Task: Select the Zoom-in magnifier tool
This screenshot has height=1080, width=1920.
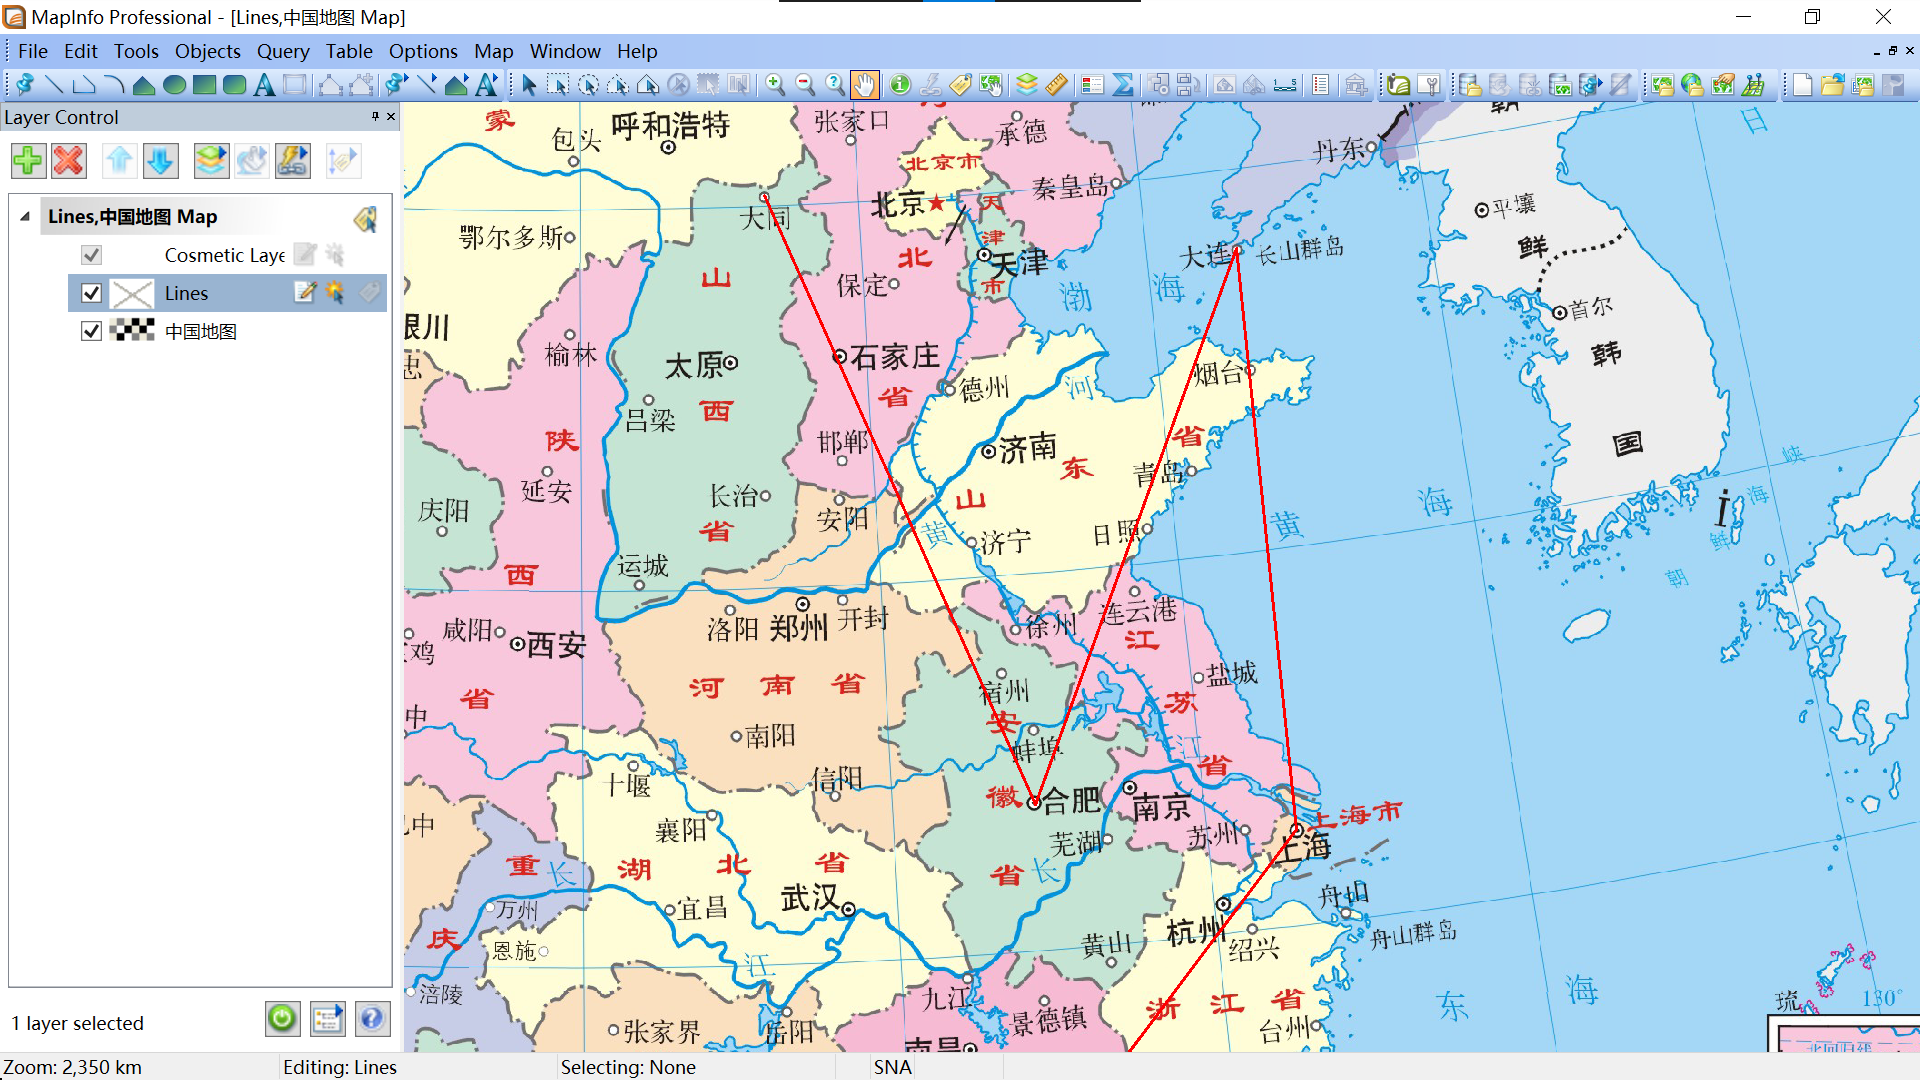Action: click(x=775, y=85)
